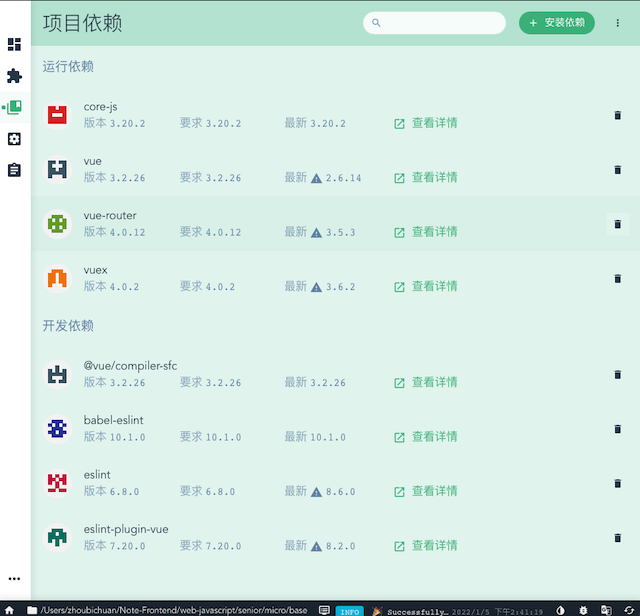
Task: Click the translate icon in status bar
Action: pos(606,610)
